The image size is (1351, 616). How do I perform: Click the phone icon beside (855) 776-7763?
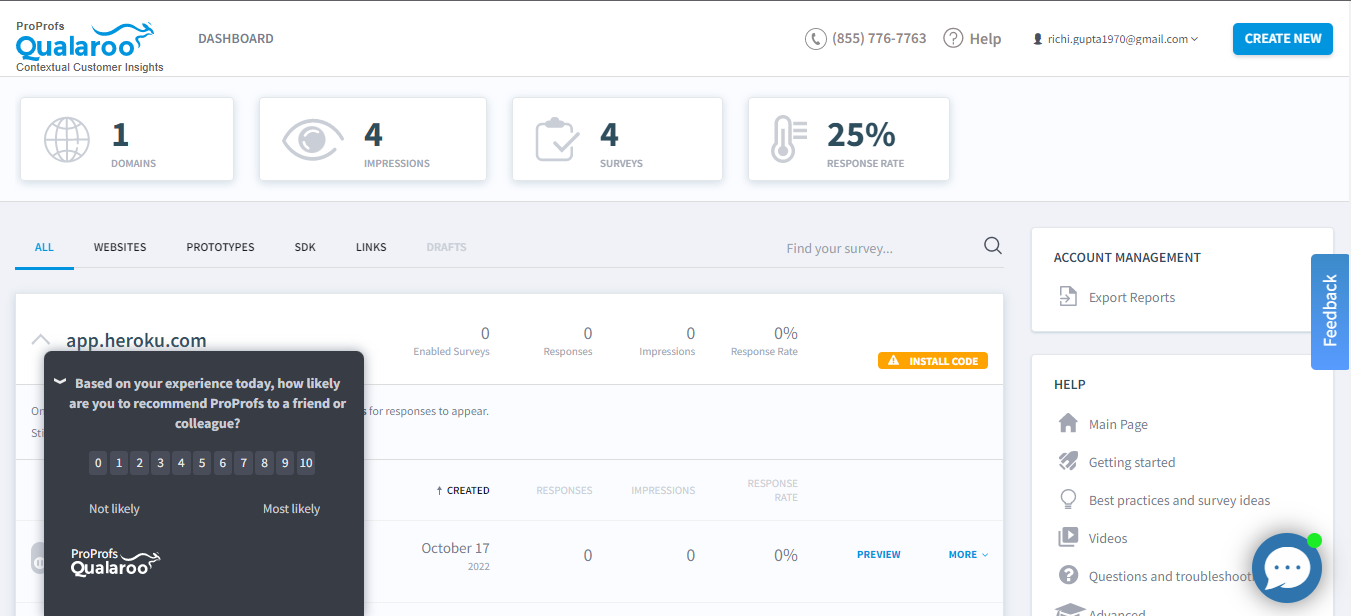click(816, 39)
